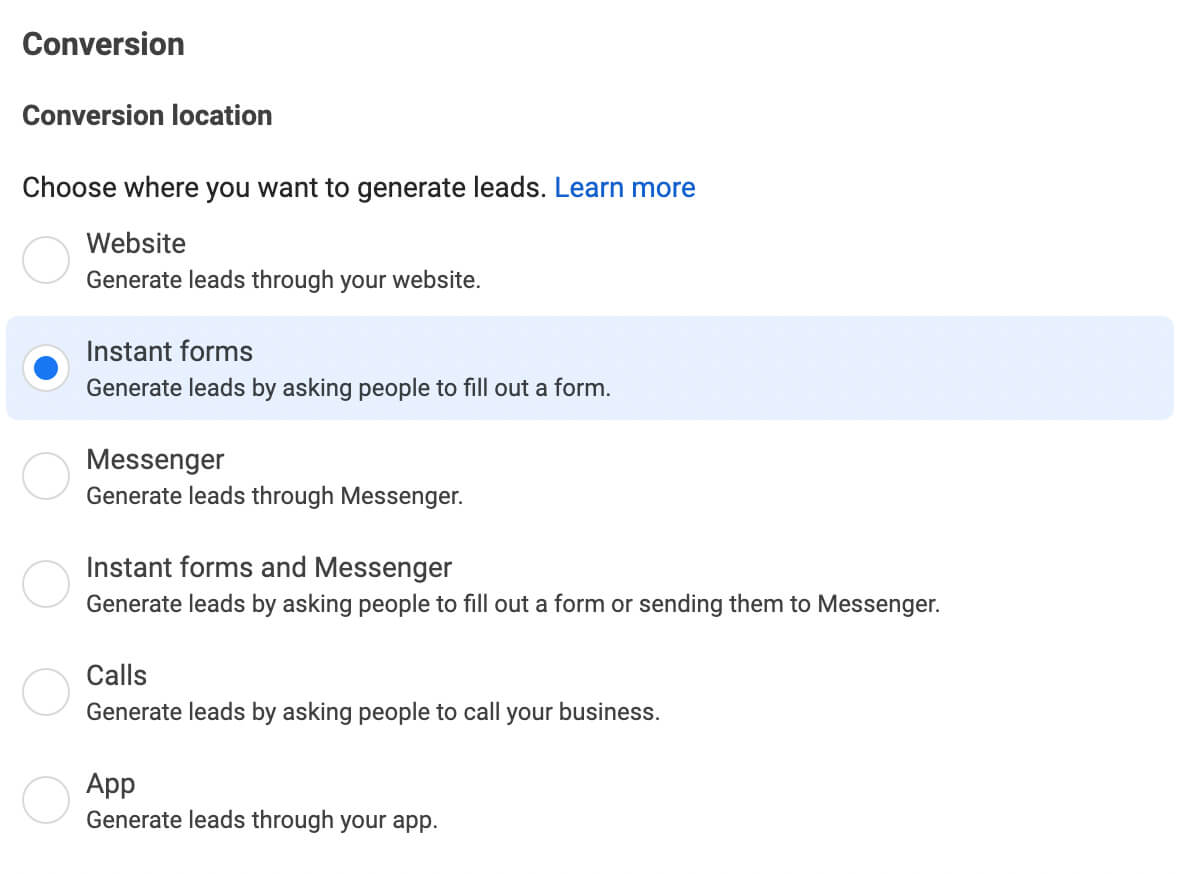Viewport: 1178px width, 874px height.
Task: Click the highlighted Instant forms description text
Action: coord(348,388)
